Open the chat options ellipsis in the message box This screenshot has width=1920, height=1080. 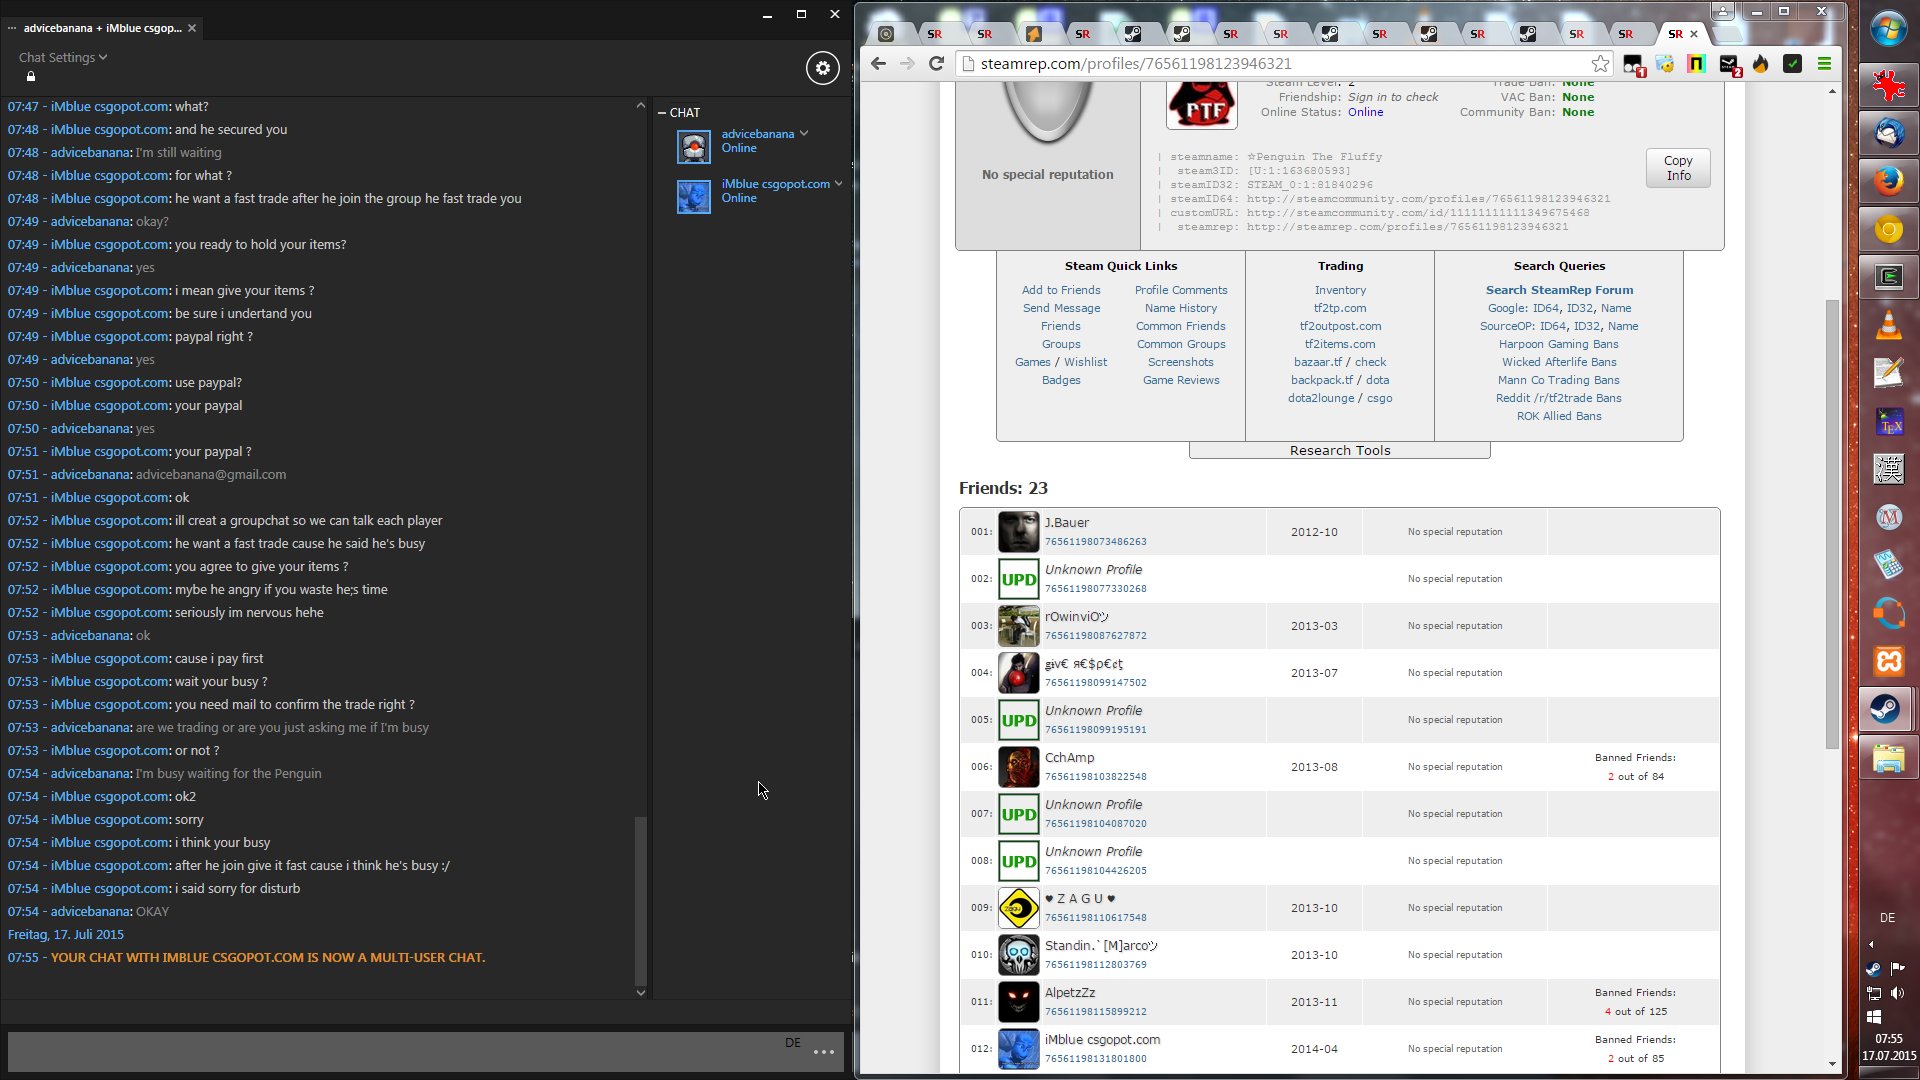pyautogui.click(x=824, y=1052)
